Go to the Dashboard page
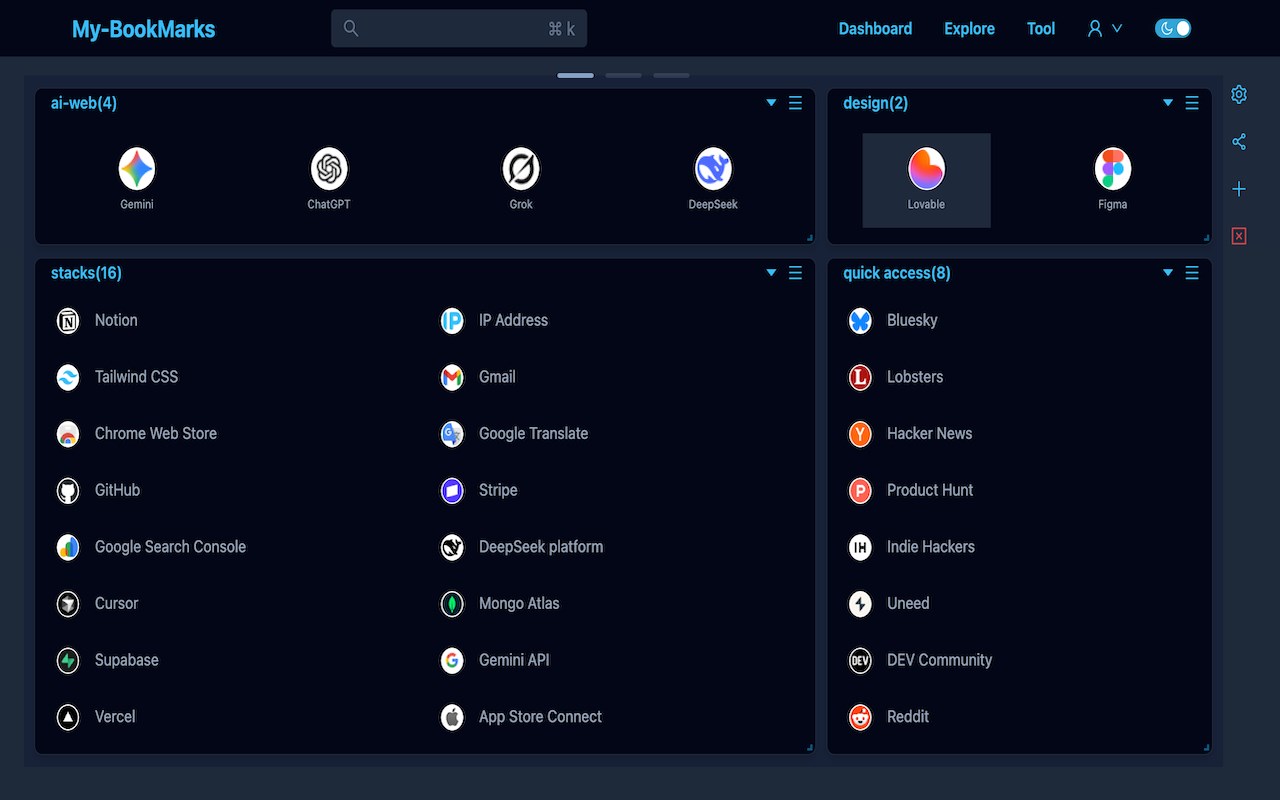The image size is (1280, 800). click(x=875, y=29)
